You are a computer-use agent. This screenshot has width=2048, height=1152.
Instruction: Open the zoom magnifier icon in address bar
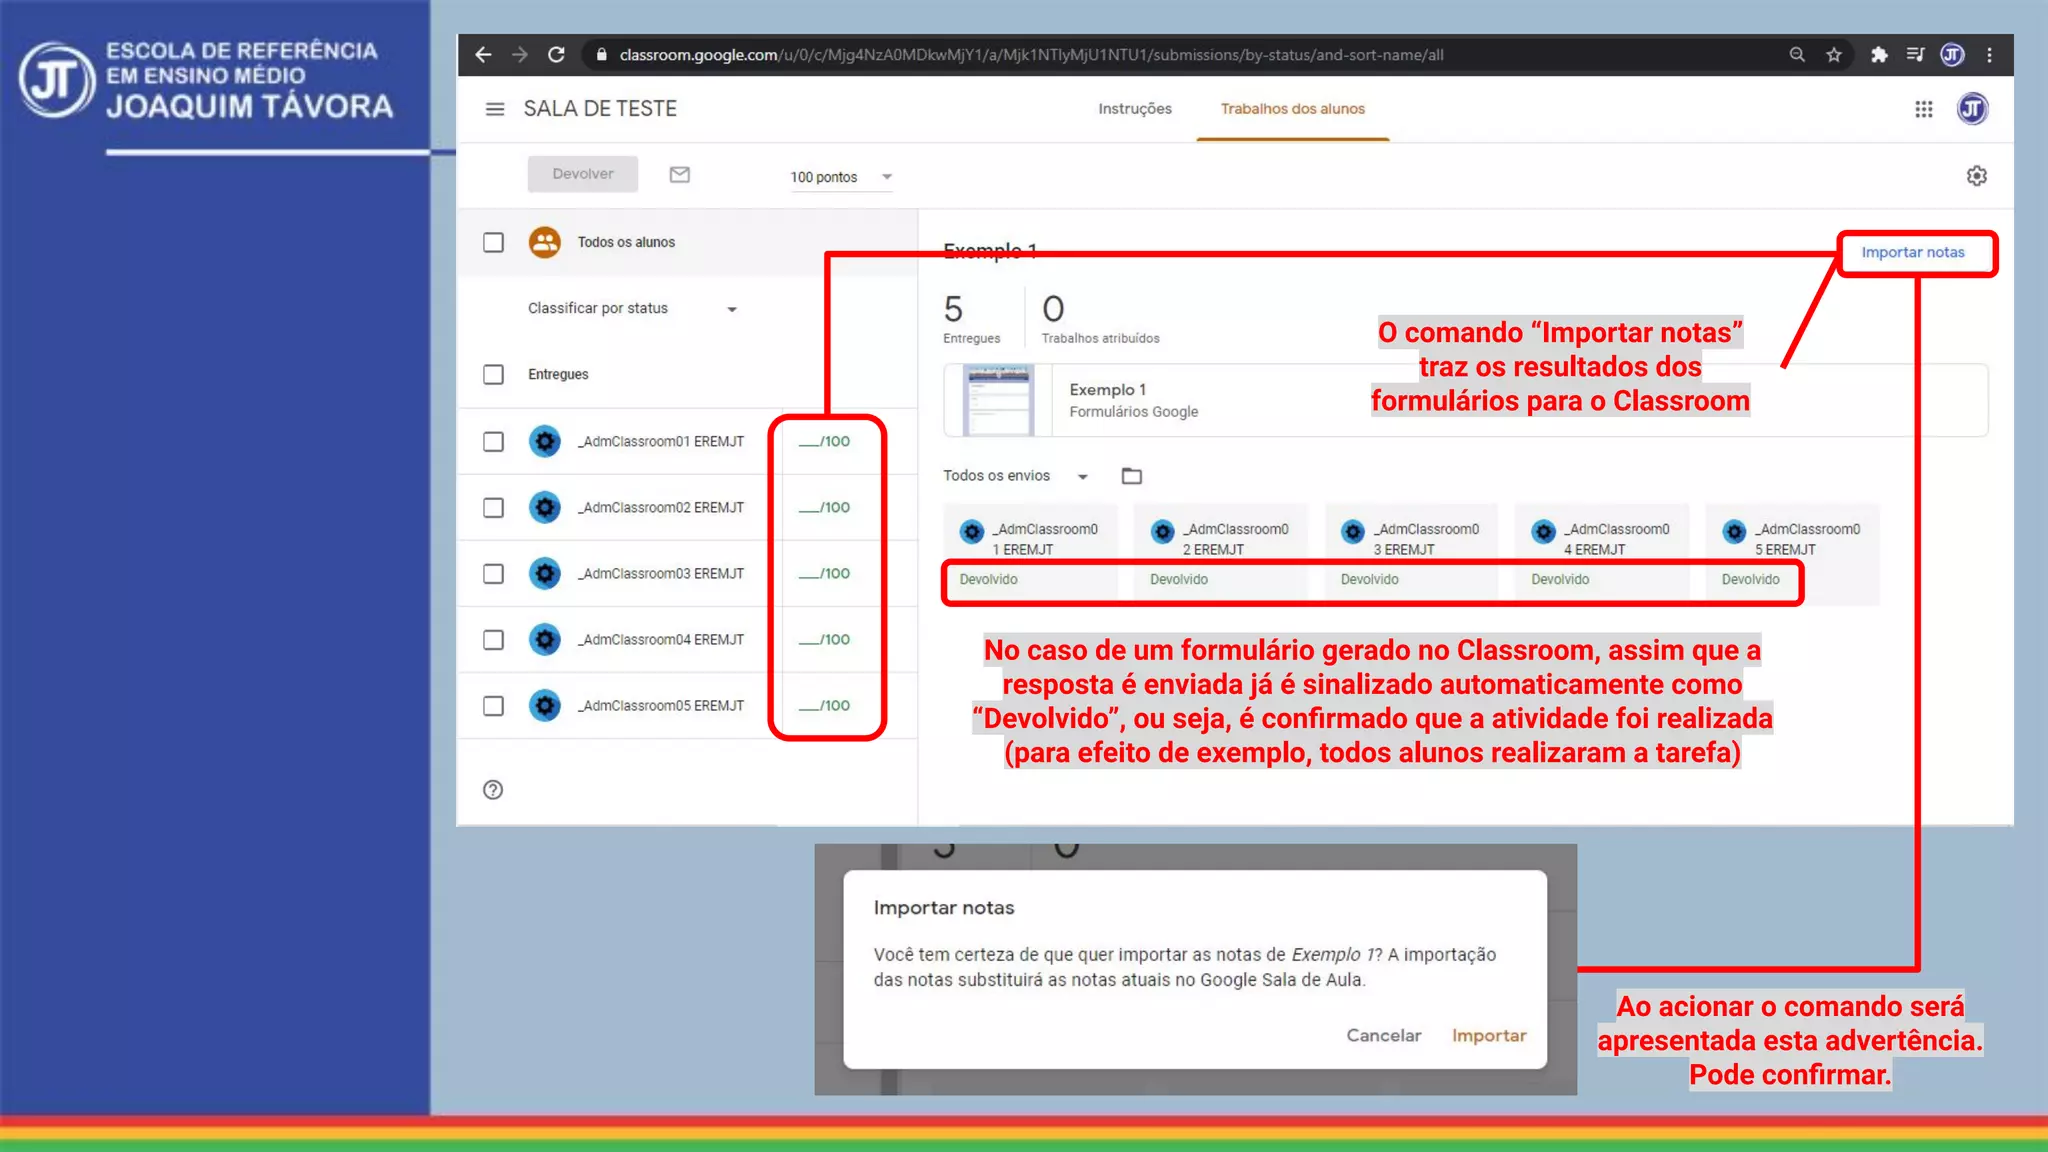tap(1797, 55)
